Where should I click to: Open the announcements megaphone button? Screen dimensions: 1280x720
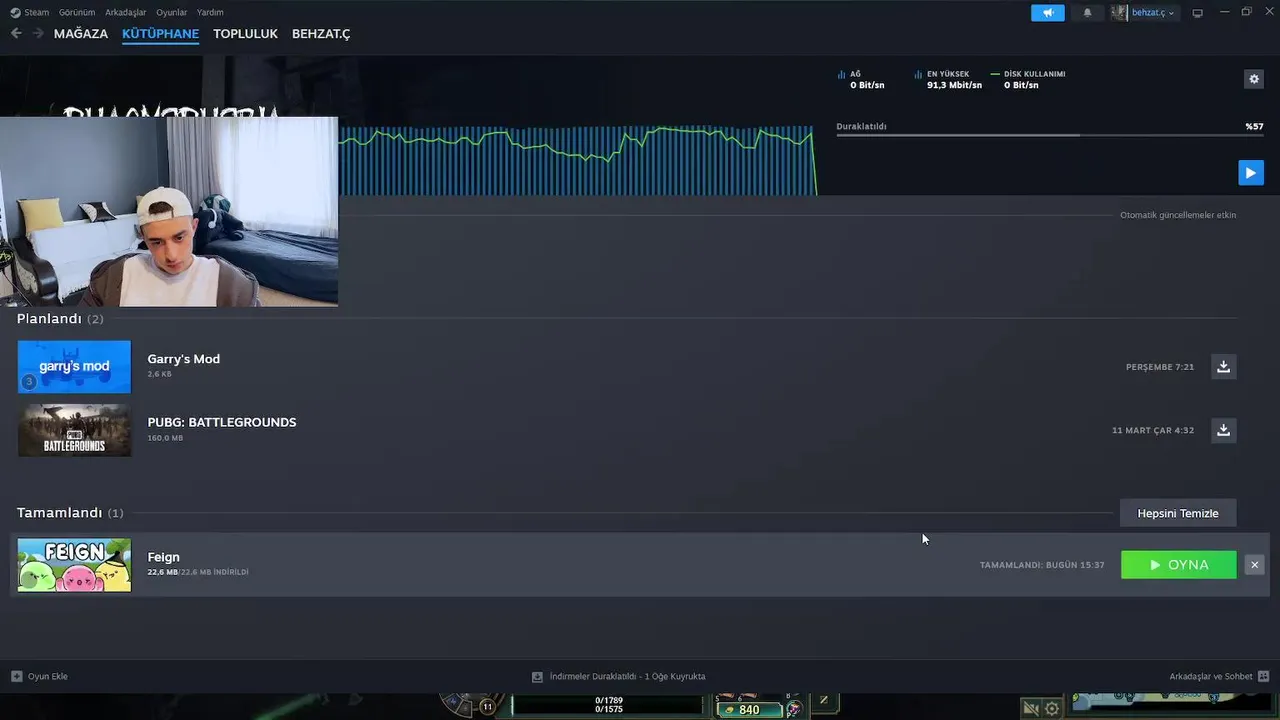1048,13
